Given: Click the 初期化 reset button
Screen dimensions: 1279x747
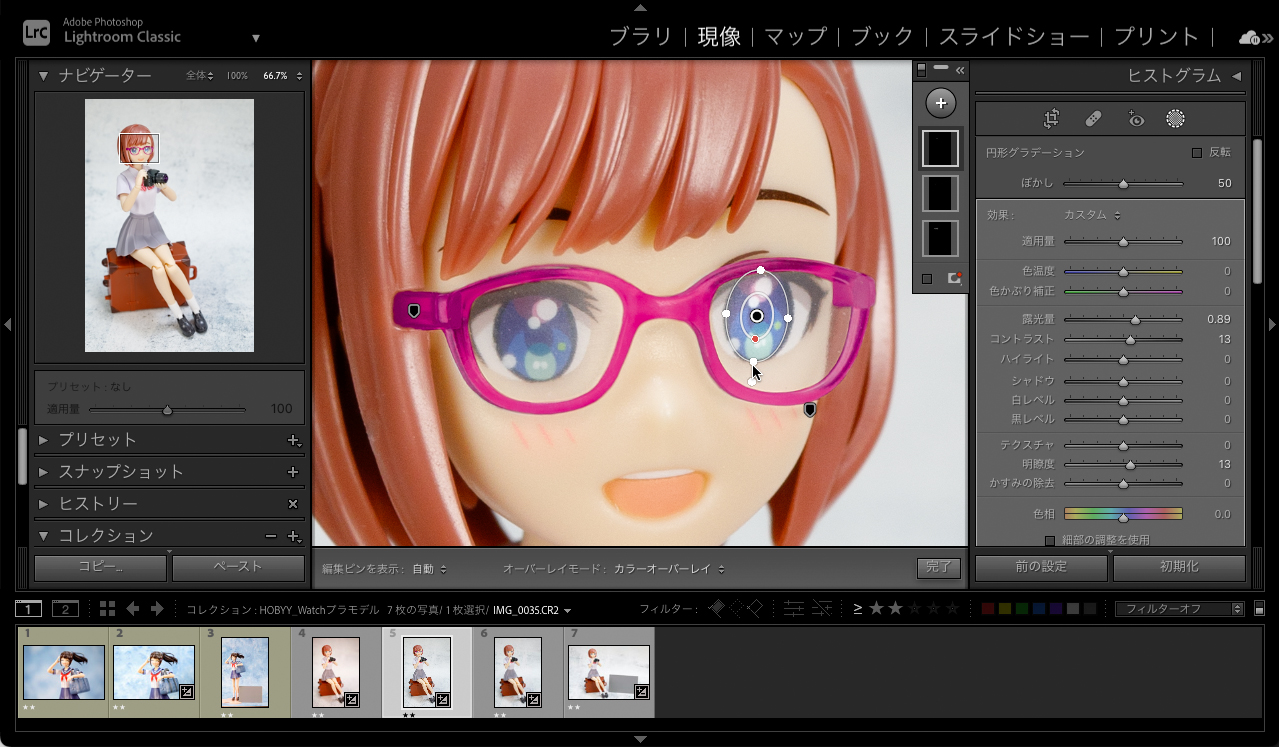Looking at the screenshot, I should (1179, 567).
